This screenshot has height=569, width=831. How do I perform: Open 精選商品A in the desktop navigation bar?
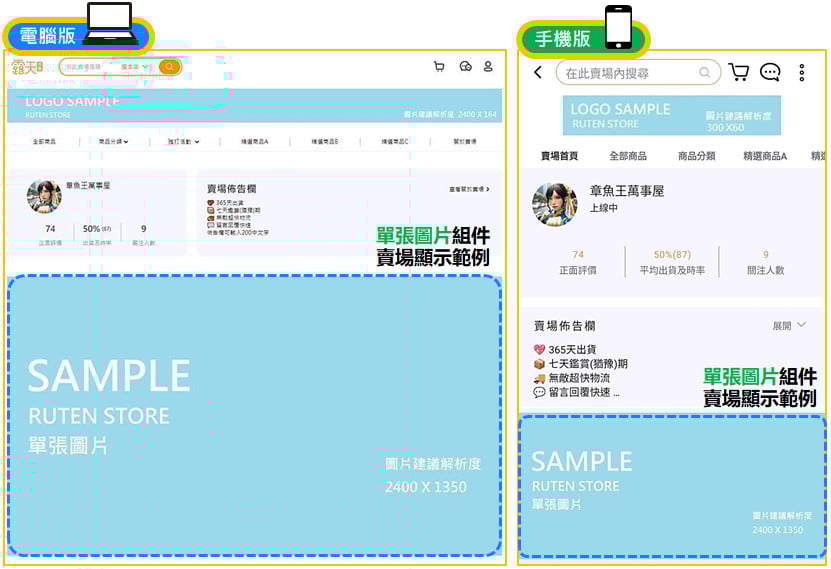coord(255,142)
